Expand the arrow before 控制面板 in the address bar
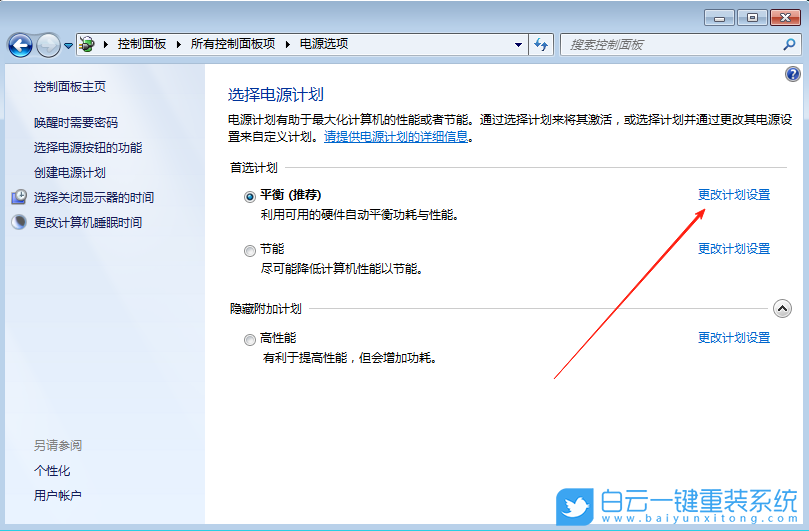 coord(106,44)
